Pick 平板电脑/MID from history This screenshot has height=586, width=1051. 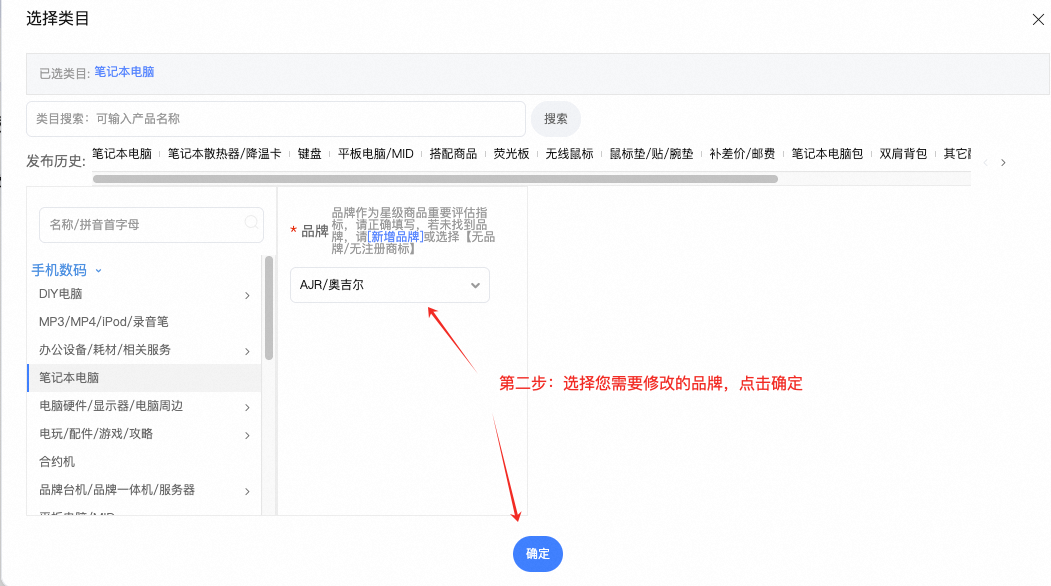pos(375,154)
